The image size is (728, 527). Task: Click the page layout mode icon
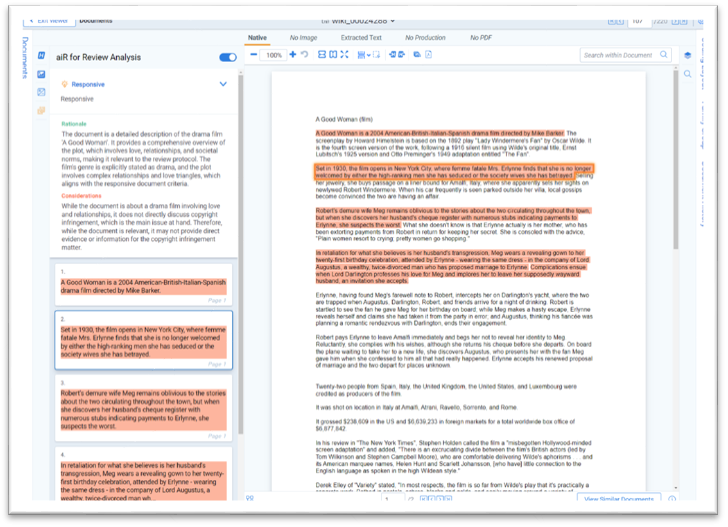tap(361, 55)
